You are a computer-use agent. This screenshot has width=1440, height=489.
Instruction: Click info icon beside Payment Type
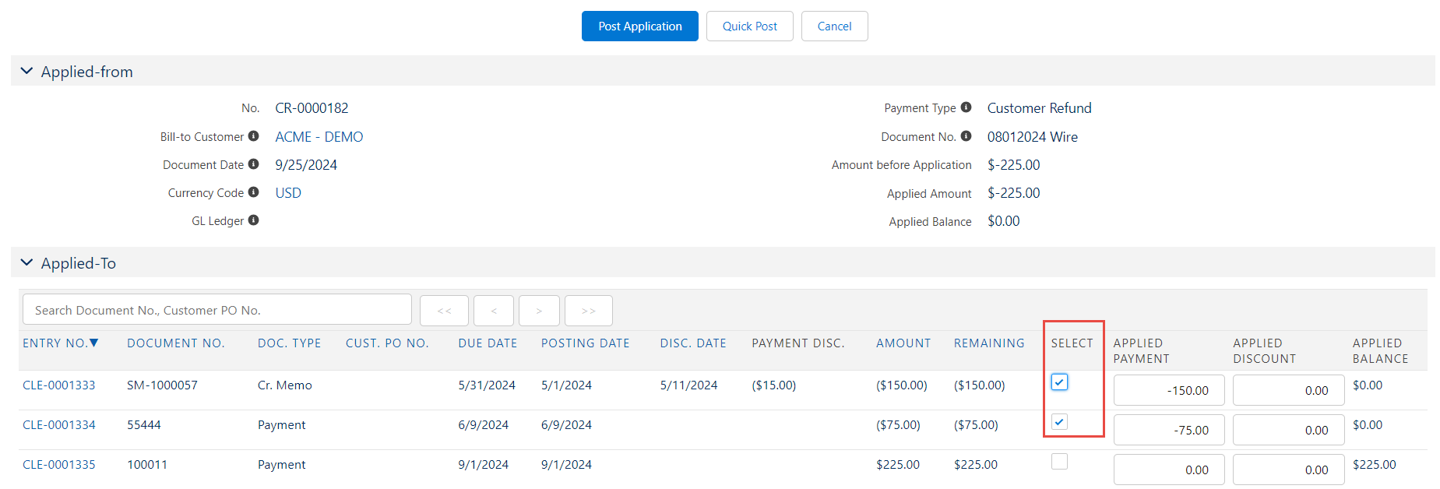point(966,107)
